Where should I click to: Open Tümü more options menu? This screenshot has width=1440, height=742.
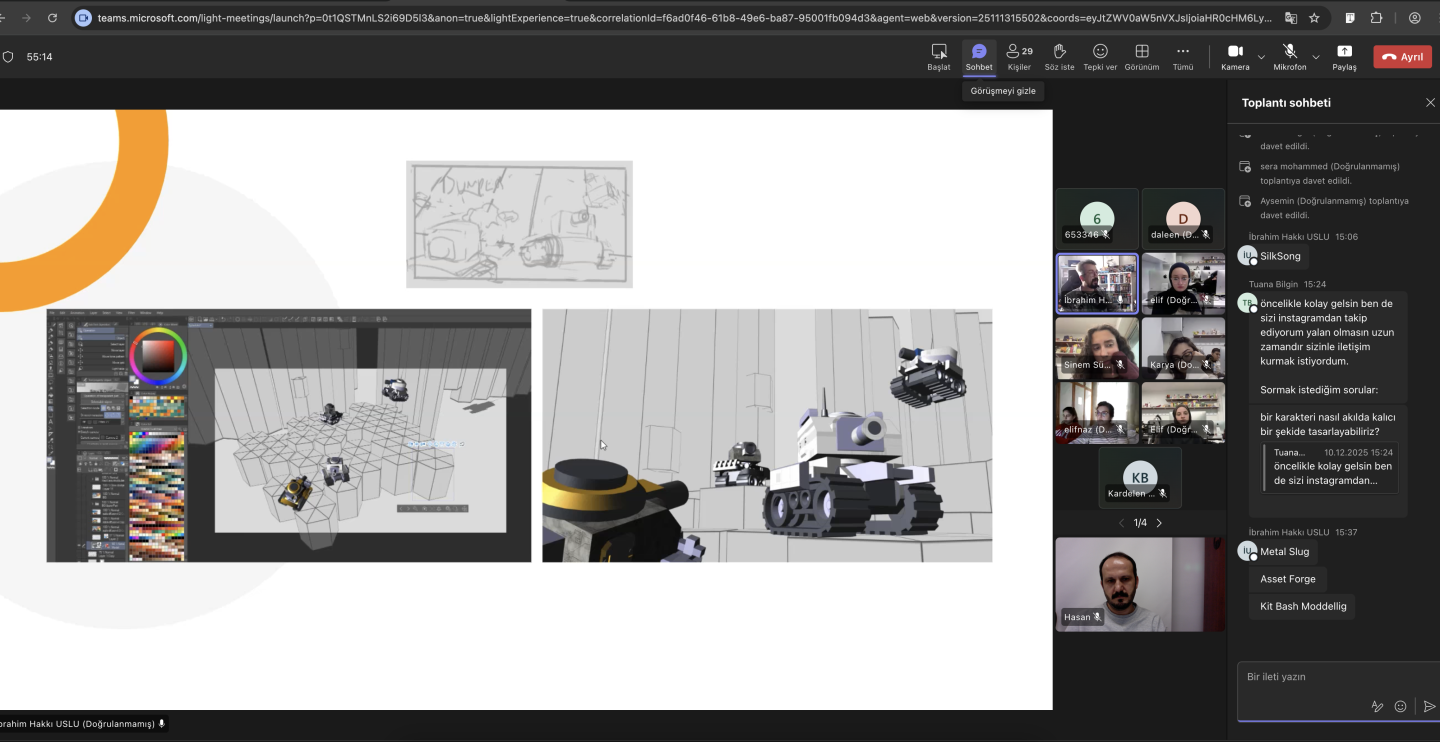[x=1183, y=56]
